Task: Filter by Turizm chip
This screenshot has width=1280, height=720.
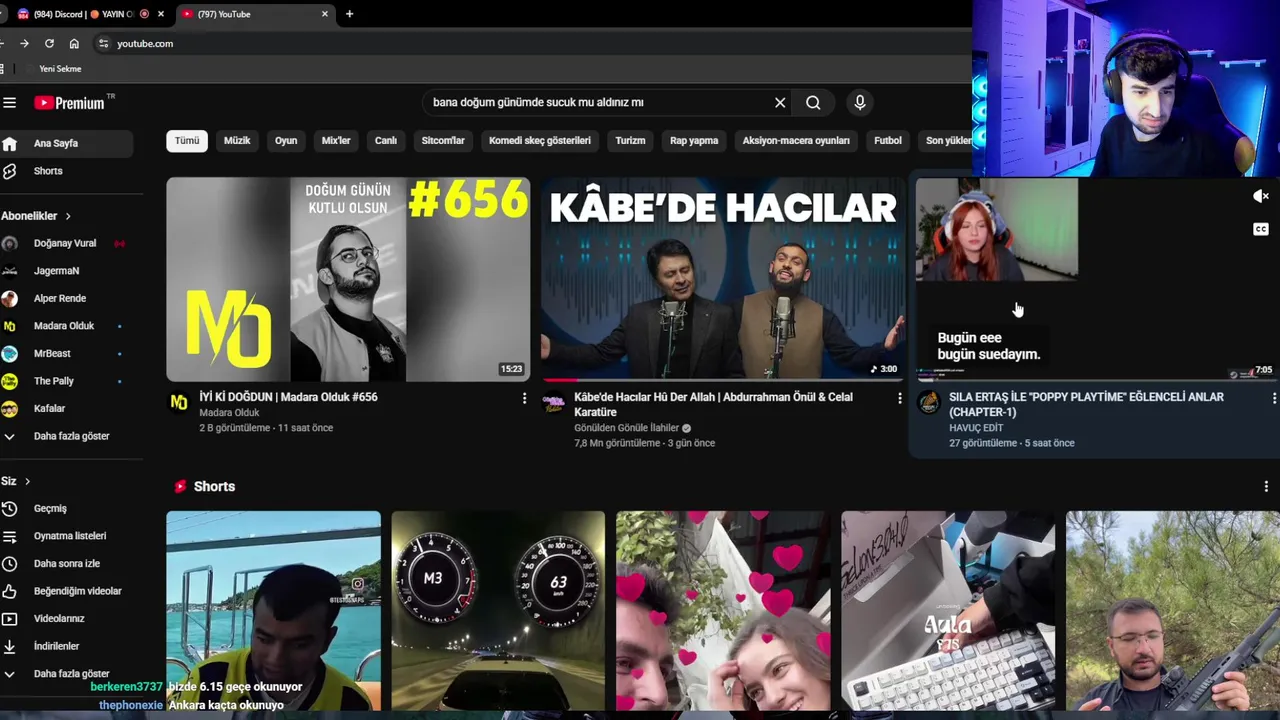Action: [630, 141]
